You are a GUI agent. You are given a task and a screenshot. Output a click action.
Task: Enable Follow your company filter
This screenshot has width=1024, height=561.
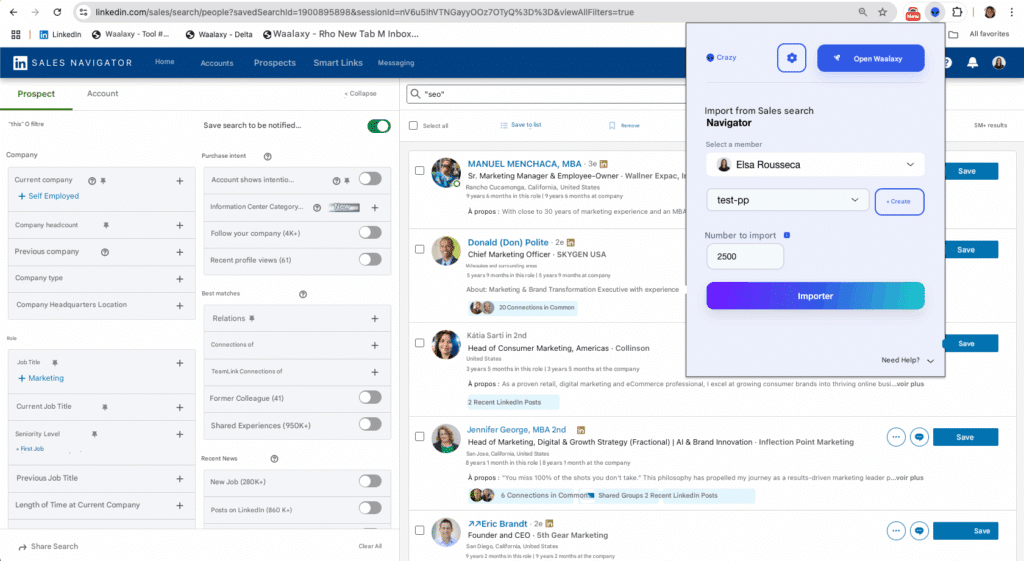coord(370,232)
